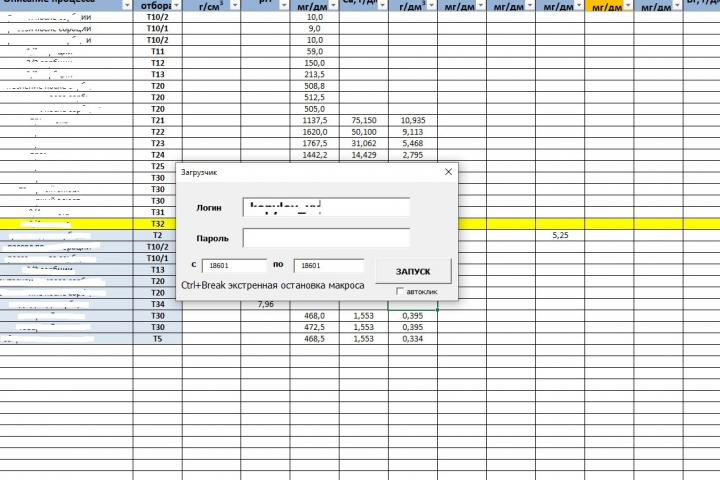Open the filter arrow of the first description column
The image size is (720, 480).
point(127,6)
